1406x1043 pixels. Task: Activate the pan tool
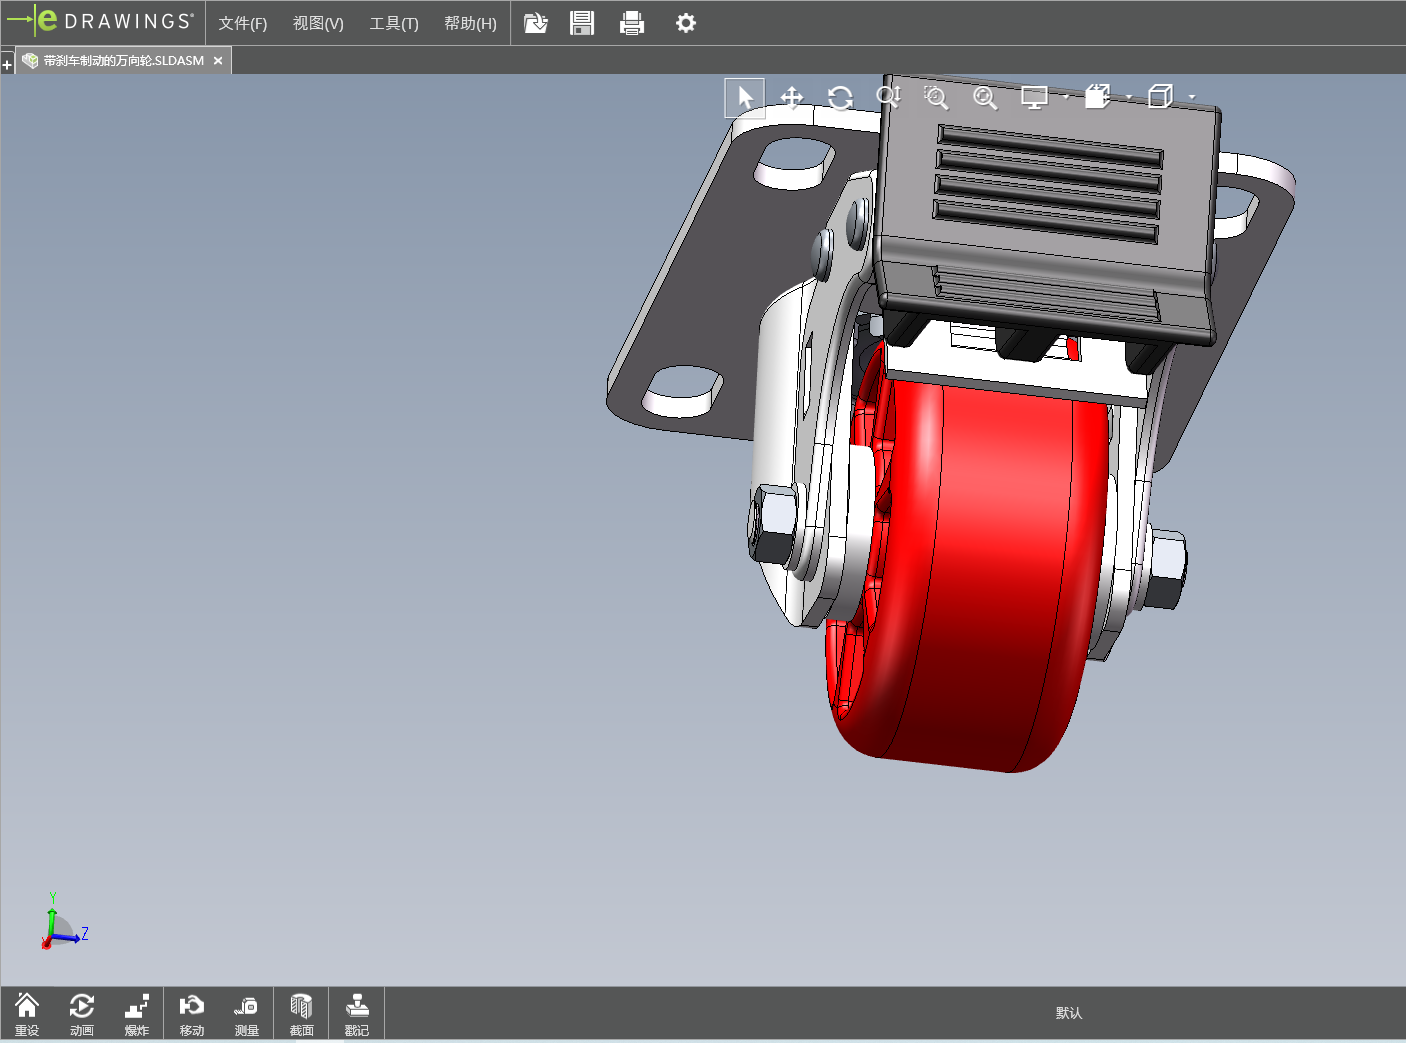coord(792,98)
